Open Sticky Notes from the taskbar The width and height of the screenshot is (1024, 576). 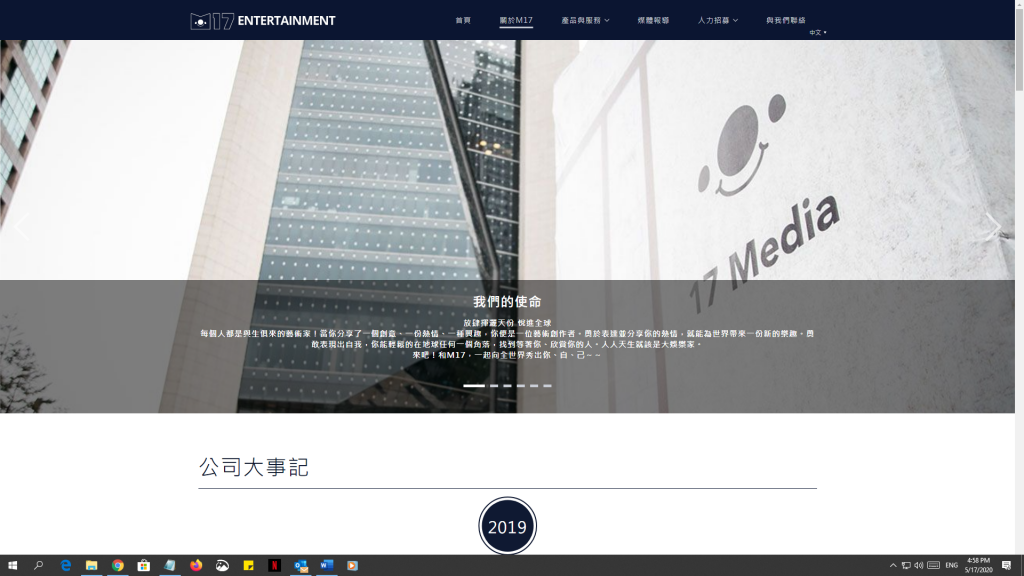pyautogui.click(x=248, y=565)
